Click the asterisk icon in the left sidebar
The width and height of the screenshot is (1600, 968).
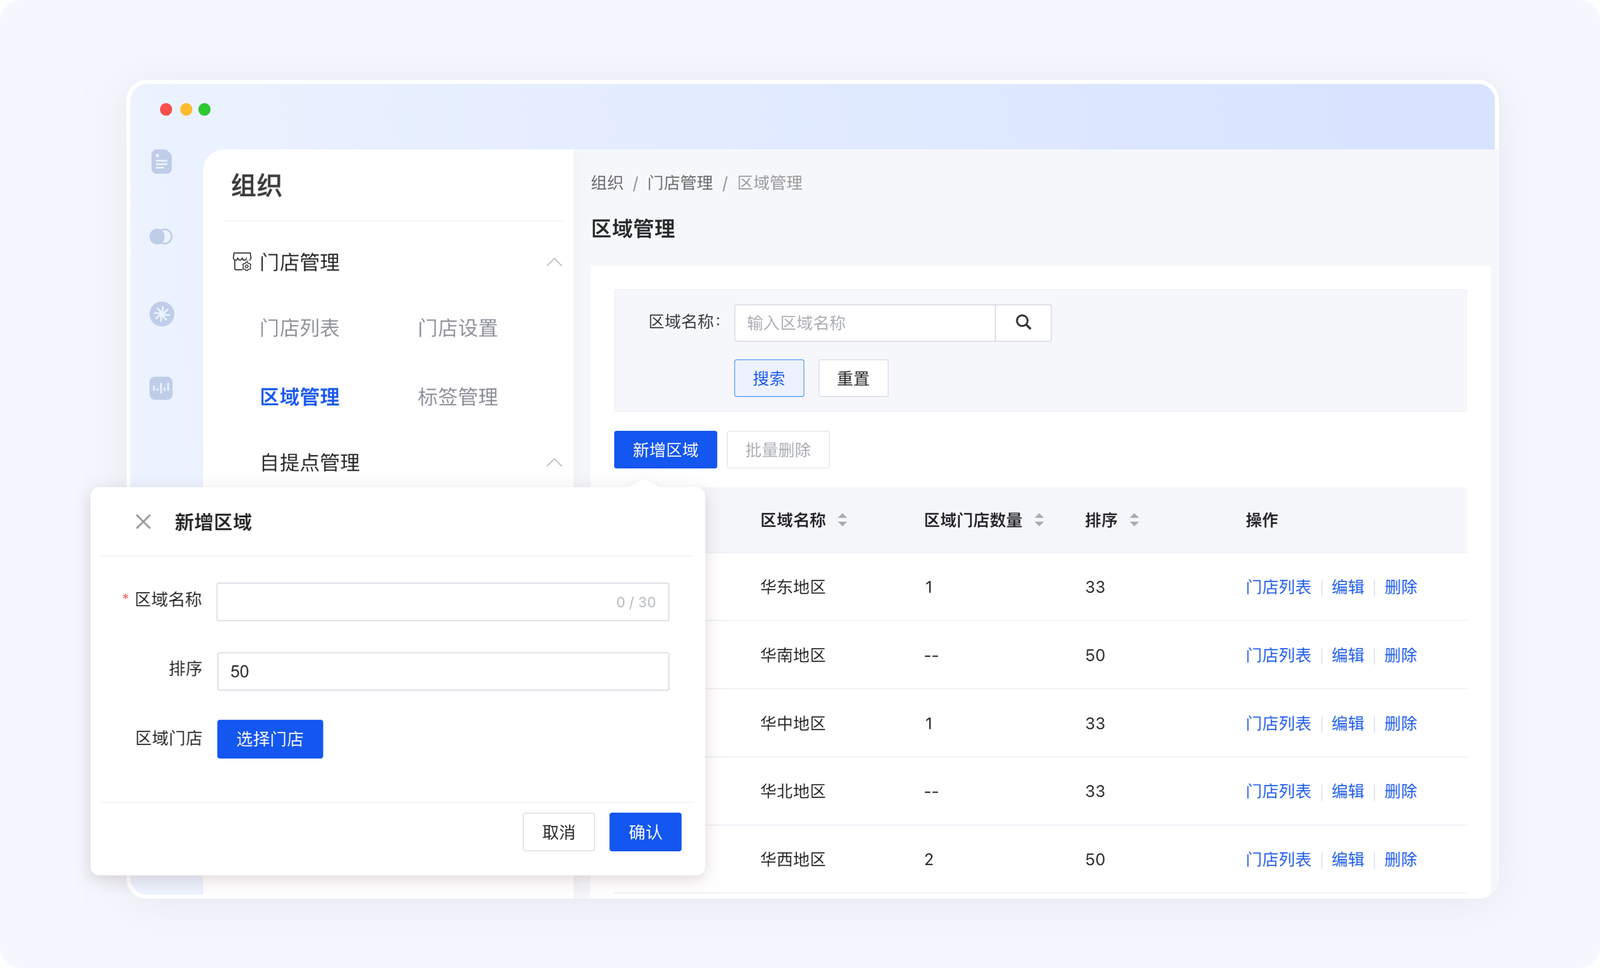tap(161, 313)
